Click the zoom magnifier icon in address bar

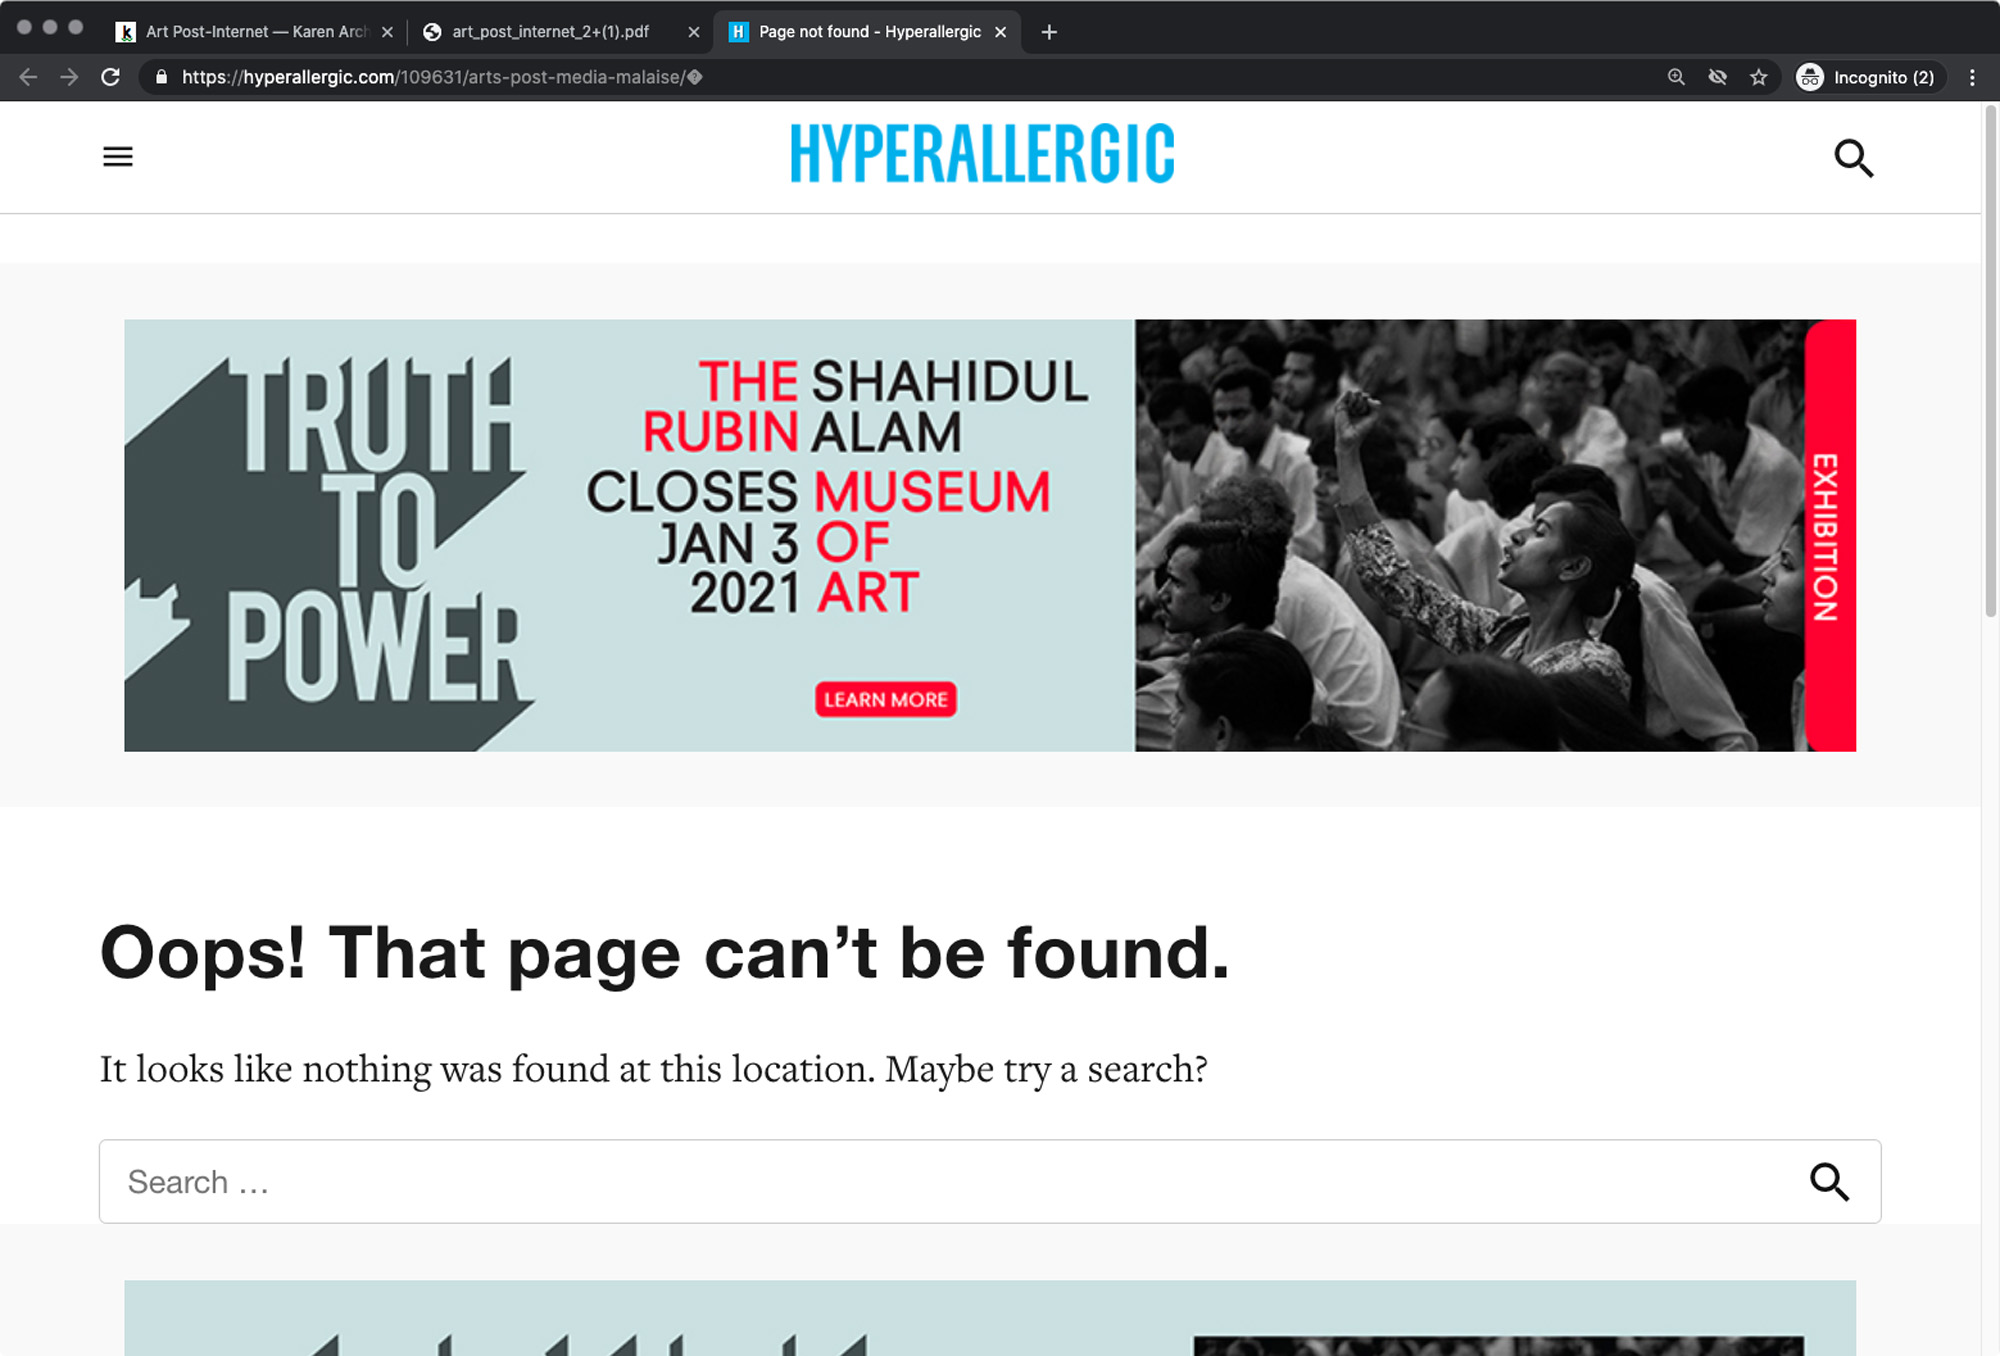coord(1676,77)
